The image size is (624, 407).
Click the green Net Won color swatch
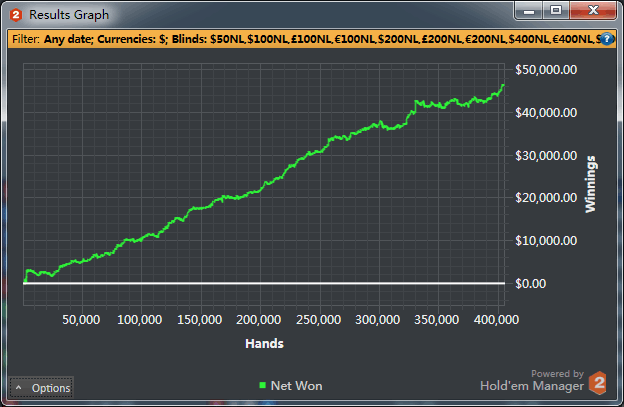(262, 385)
